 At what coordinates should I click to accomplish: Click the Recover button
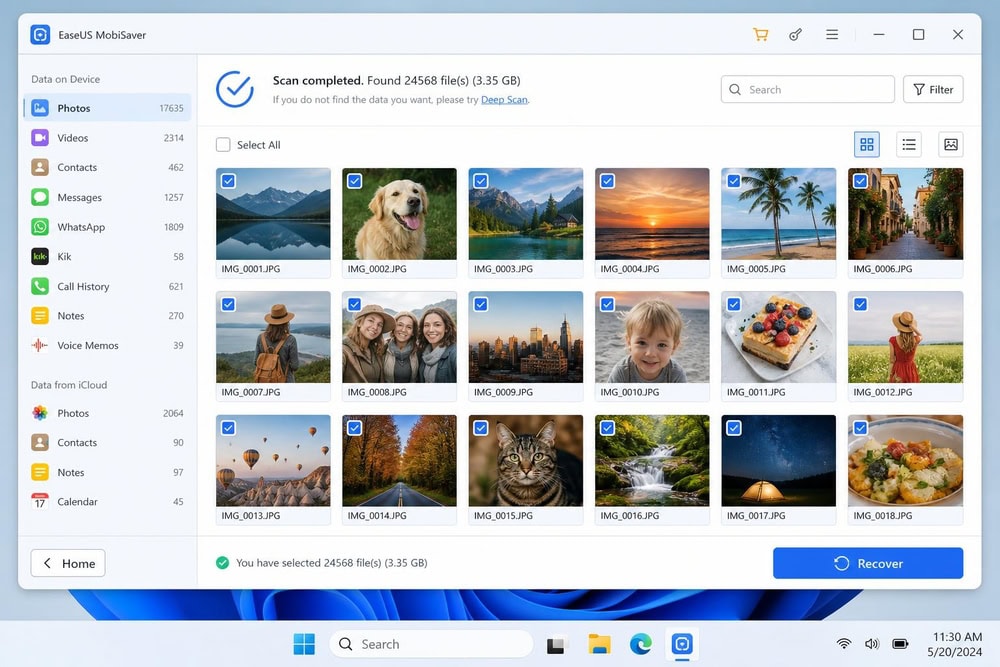[868, 563]
